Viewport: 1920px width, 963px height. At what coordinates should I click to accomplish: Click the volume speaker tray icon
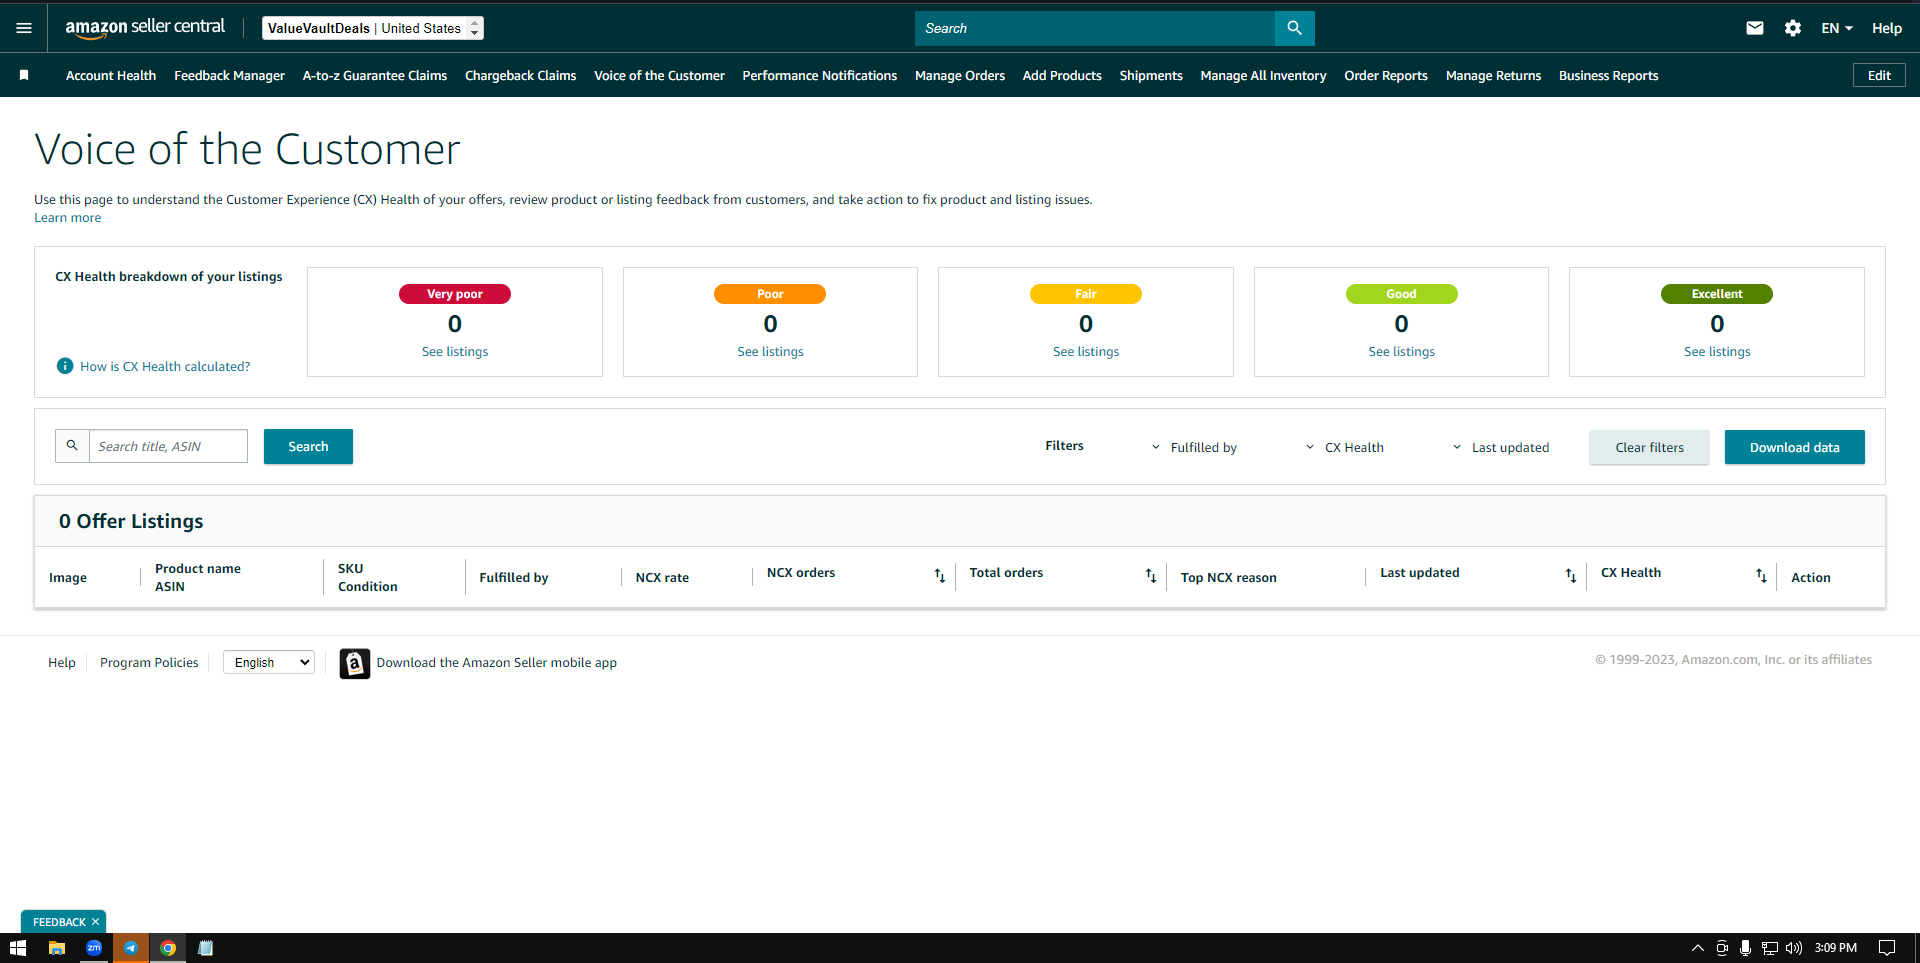1793,948
